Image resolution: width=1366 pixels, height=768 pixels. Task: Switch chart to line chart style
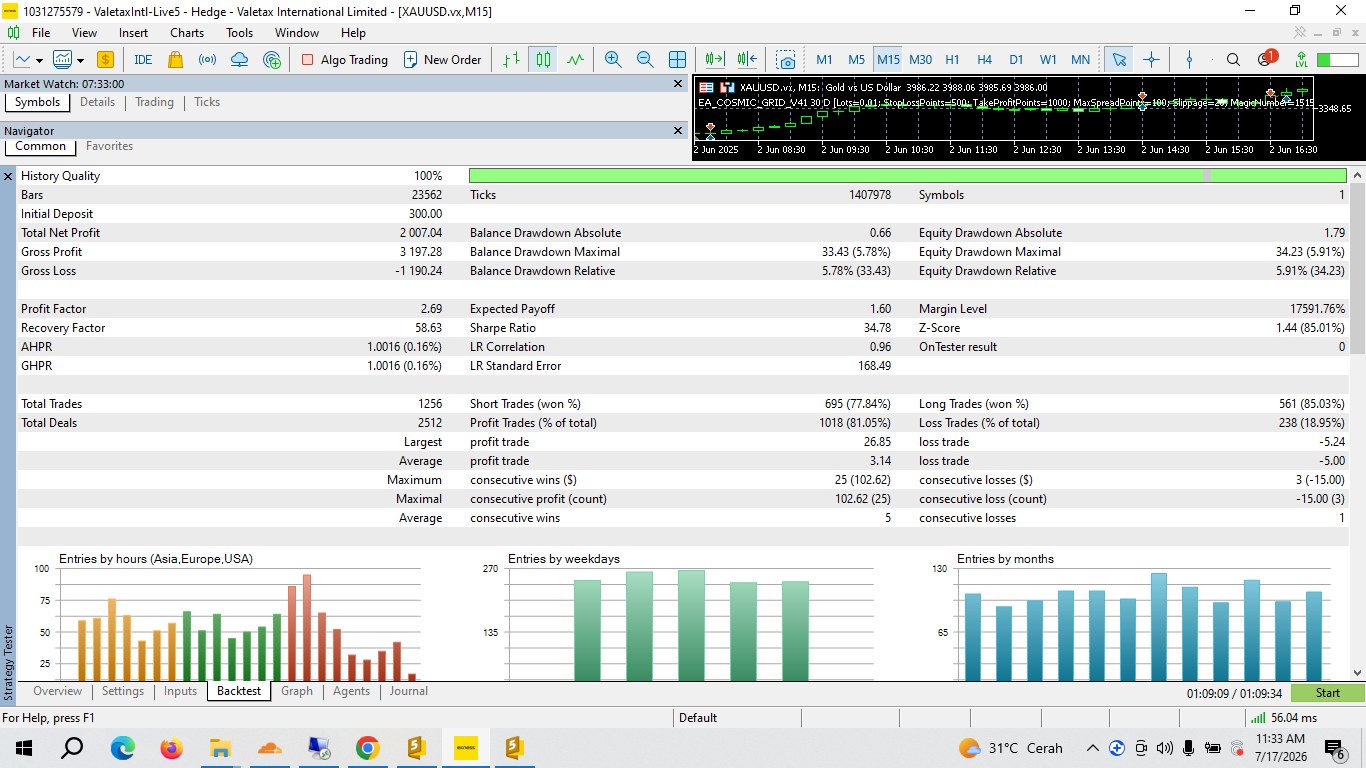(575, 59)
